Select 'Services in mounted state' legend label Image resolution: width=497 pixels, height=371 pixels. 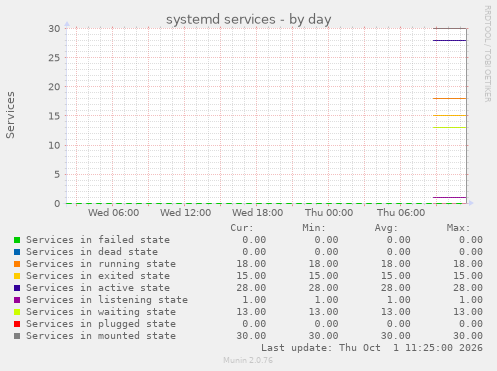[x=101, y=336]
